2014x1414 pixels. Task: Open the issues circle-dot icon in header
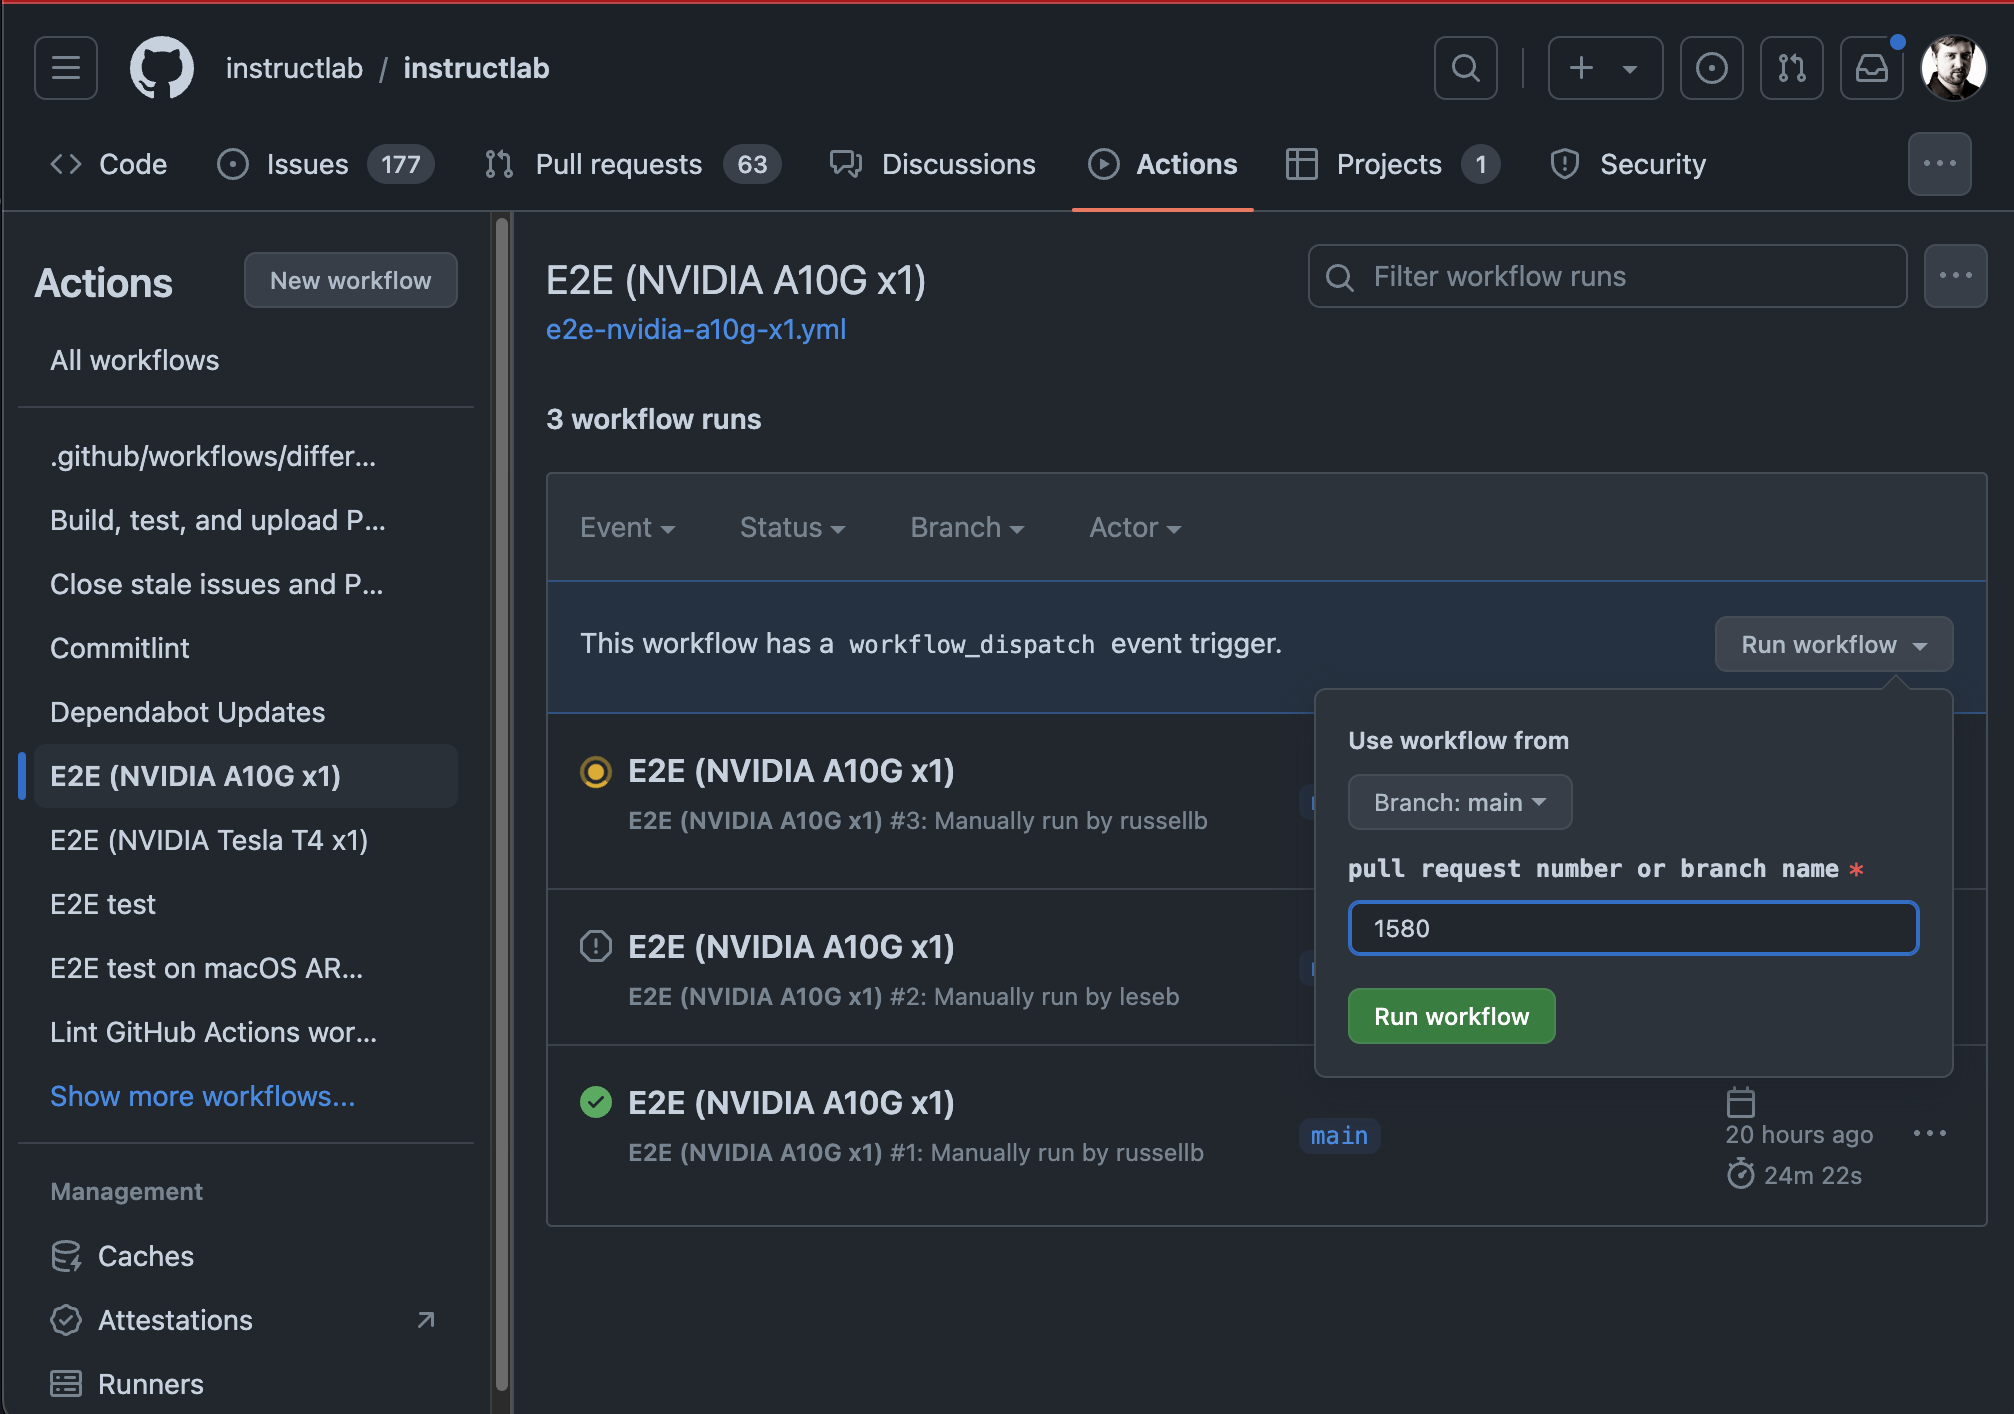[x=1712, y=68]
